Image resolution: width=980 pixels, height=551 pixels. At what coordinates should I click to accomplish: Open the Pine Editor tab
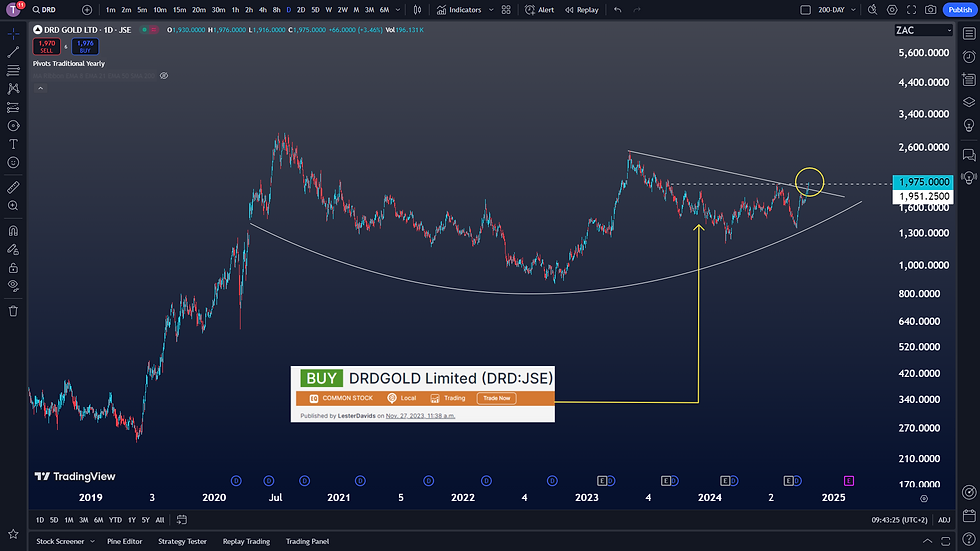coord(124,542)
